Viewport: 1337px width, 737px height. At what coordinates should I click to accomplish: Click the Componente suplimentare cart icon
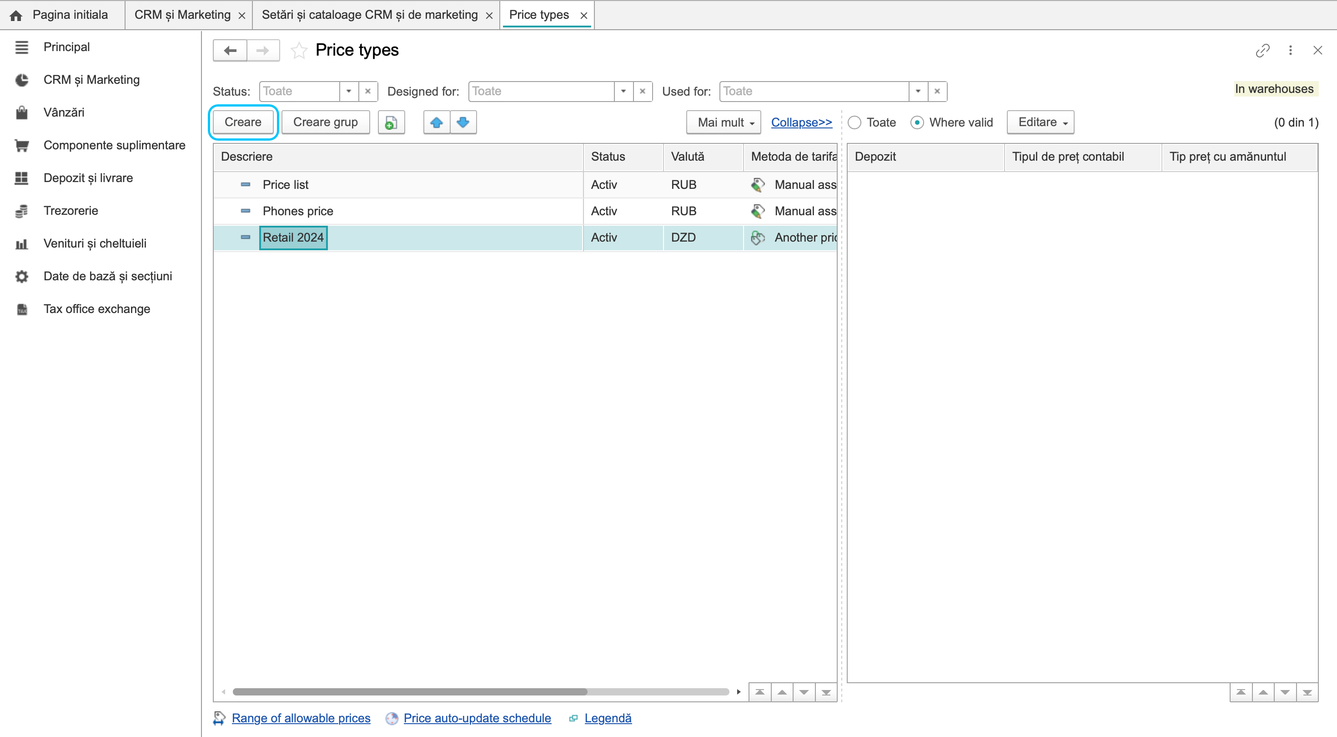22,146
